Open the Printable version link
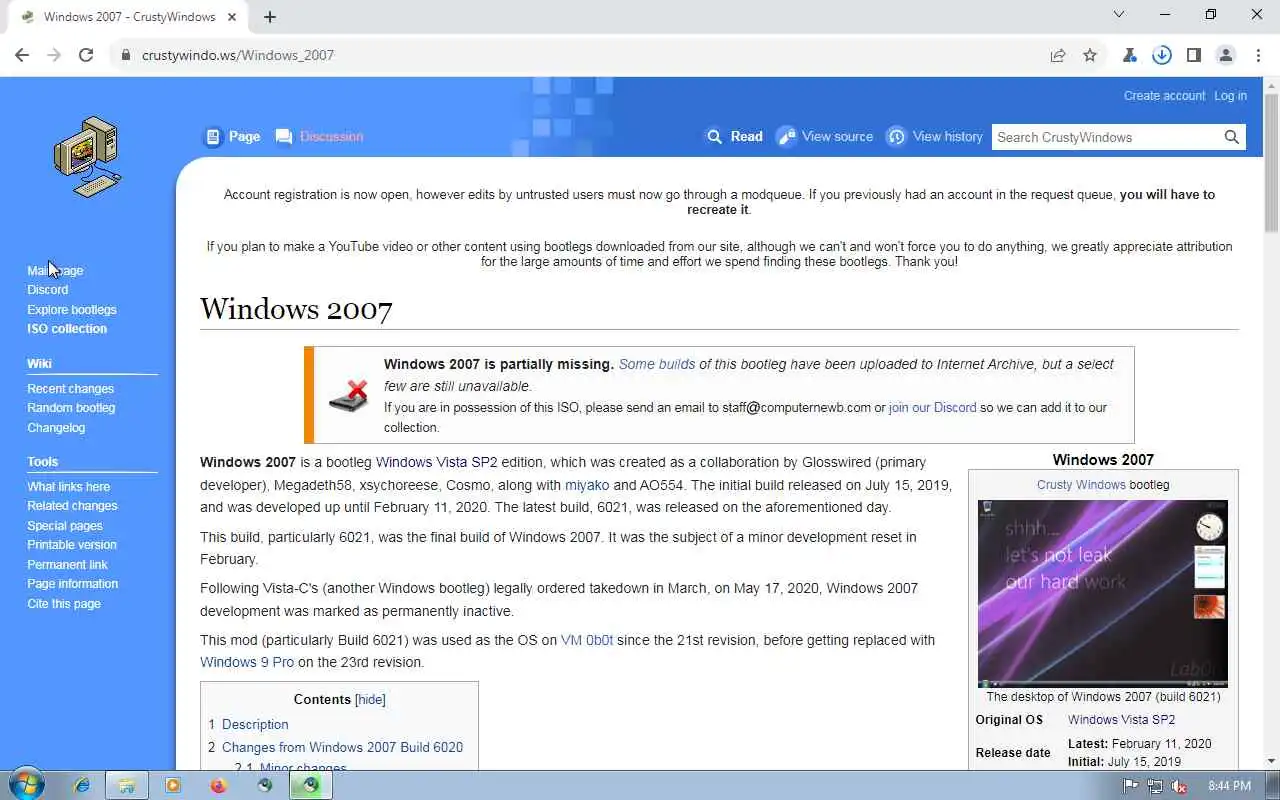1280x800 pixels. [x=72, y=545]
